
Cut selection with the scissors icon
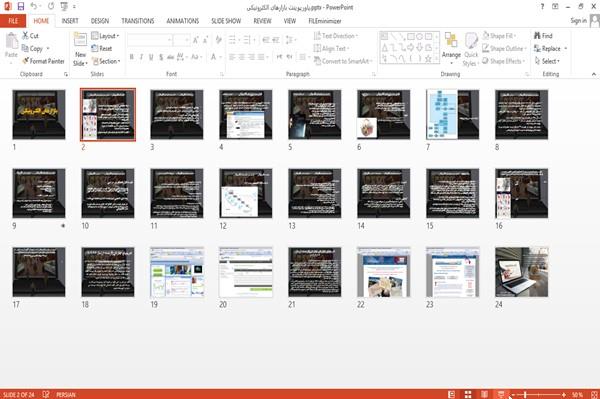25,36
